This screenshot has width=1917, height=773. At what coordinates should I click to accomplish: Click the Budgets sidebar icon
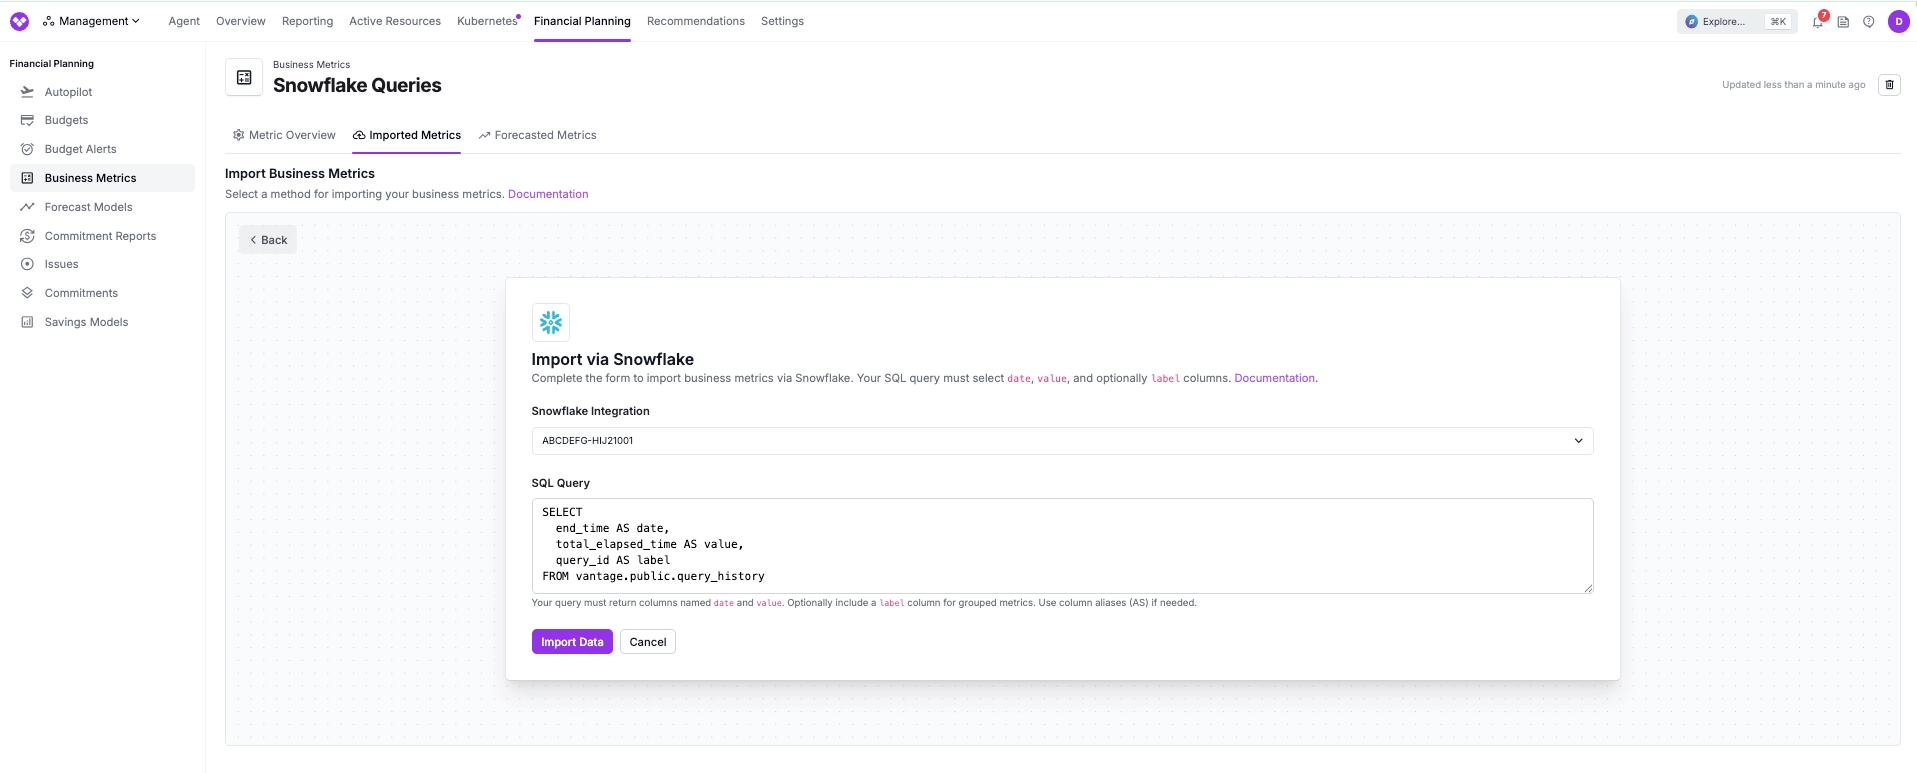[x=27, y=120]
